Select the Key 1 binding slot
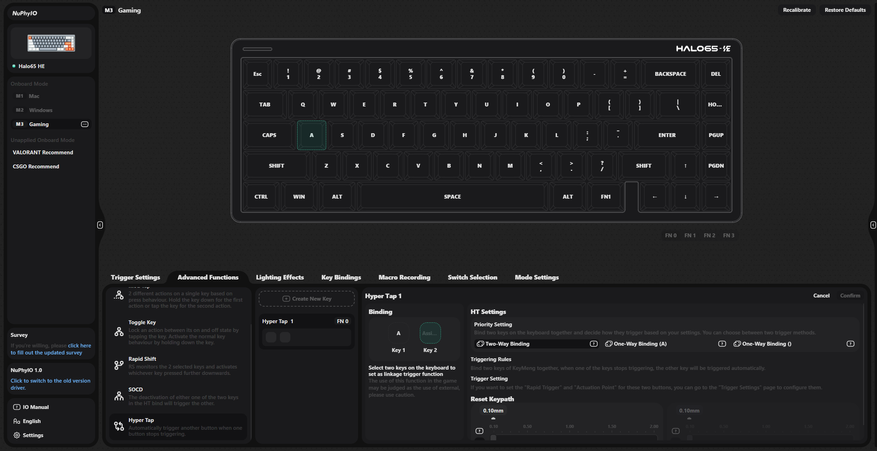 [398, 333]
